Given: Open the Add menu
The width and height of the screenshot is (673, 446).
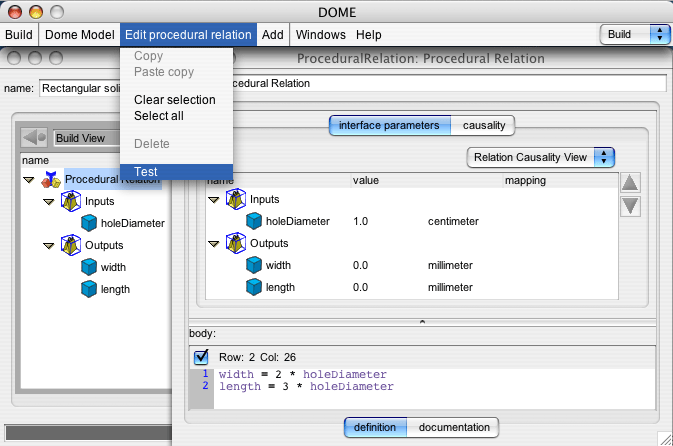Looking at the screenshot, I should point(273,34).
